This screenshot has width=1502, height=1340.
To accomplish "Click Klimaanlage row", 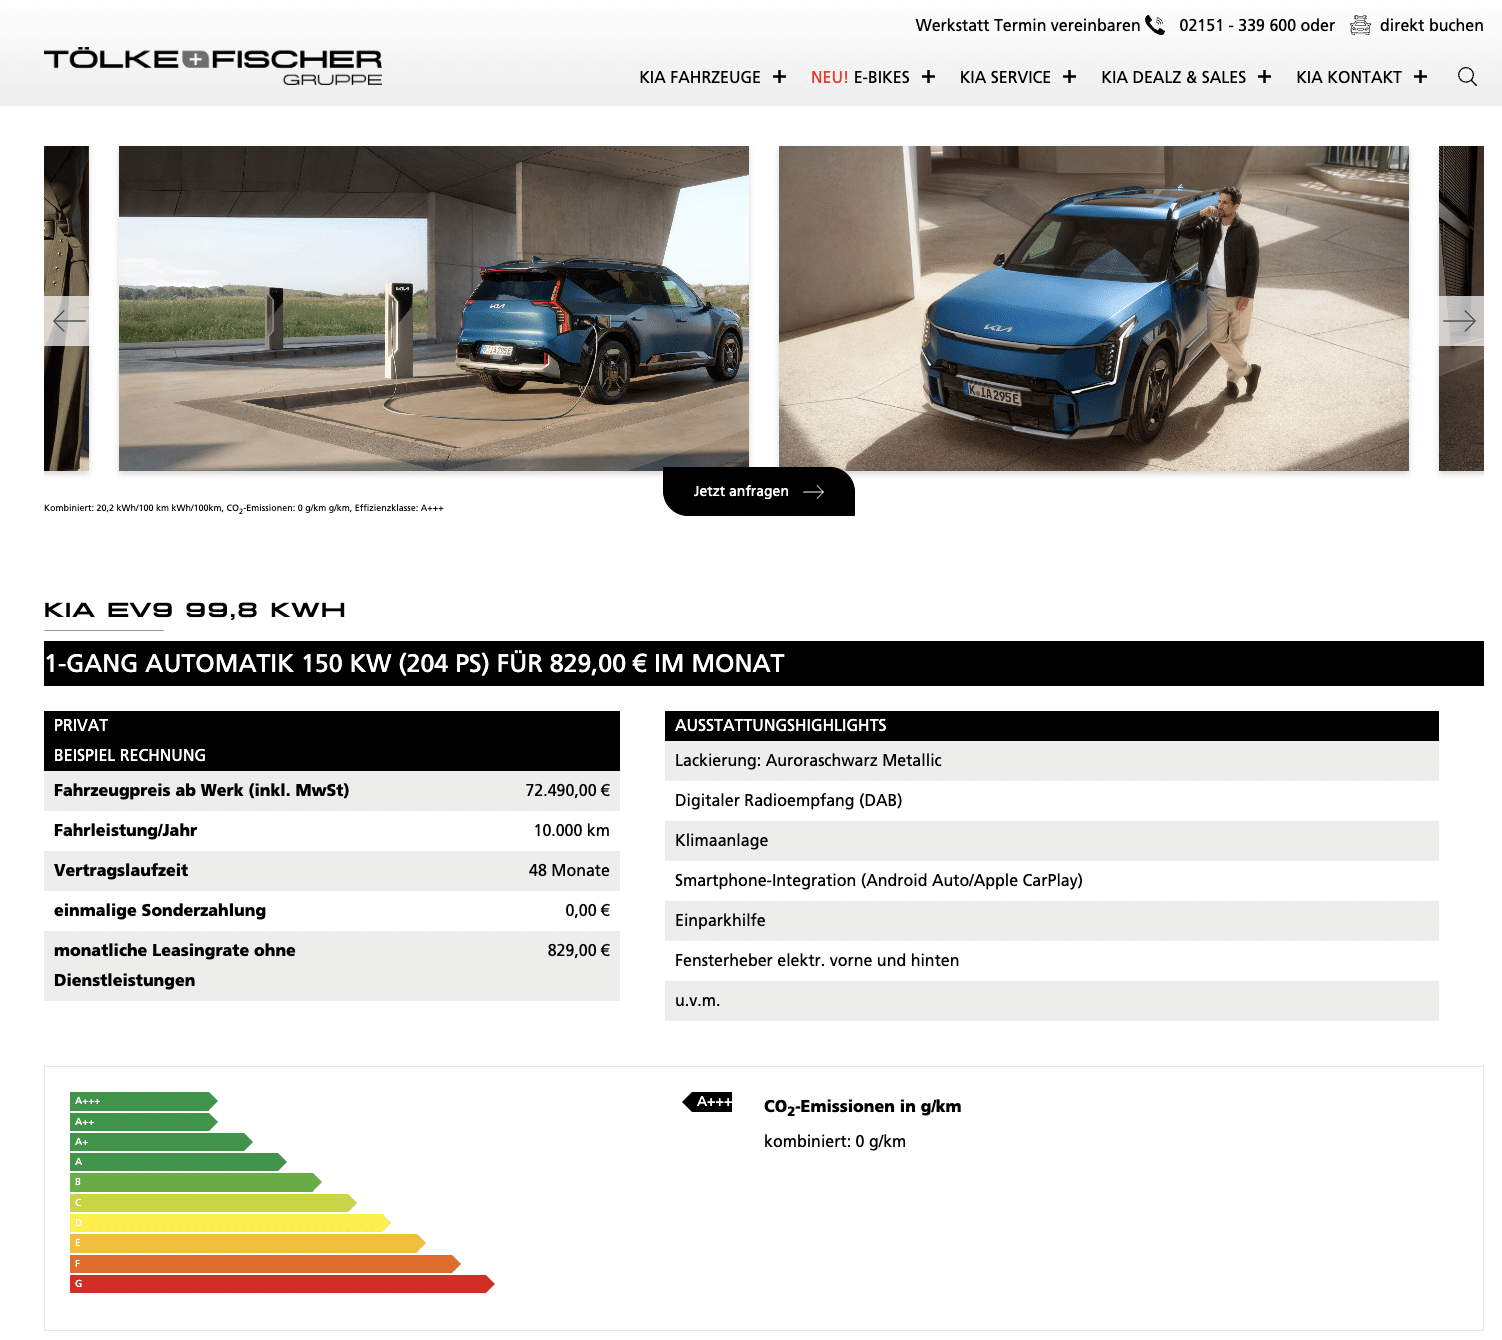I will click(x=1052, y=841).
